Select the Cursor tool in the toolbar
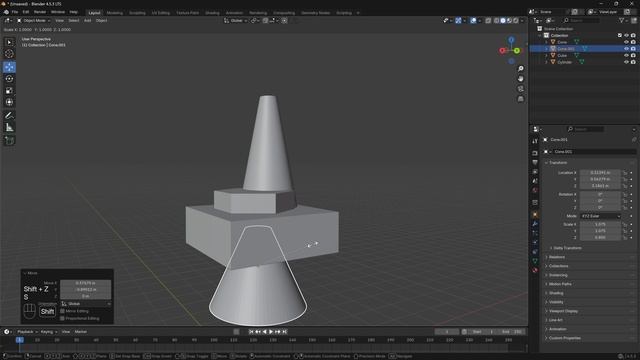Image resolution: width=640 pixels, height=360 pixels. pos(9,54)
